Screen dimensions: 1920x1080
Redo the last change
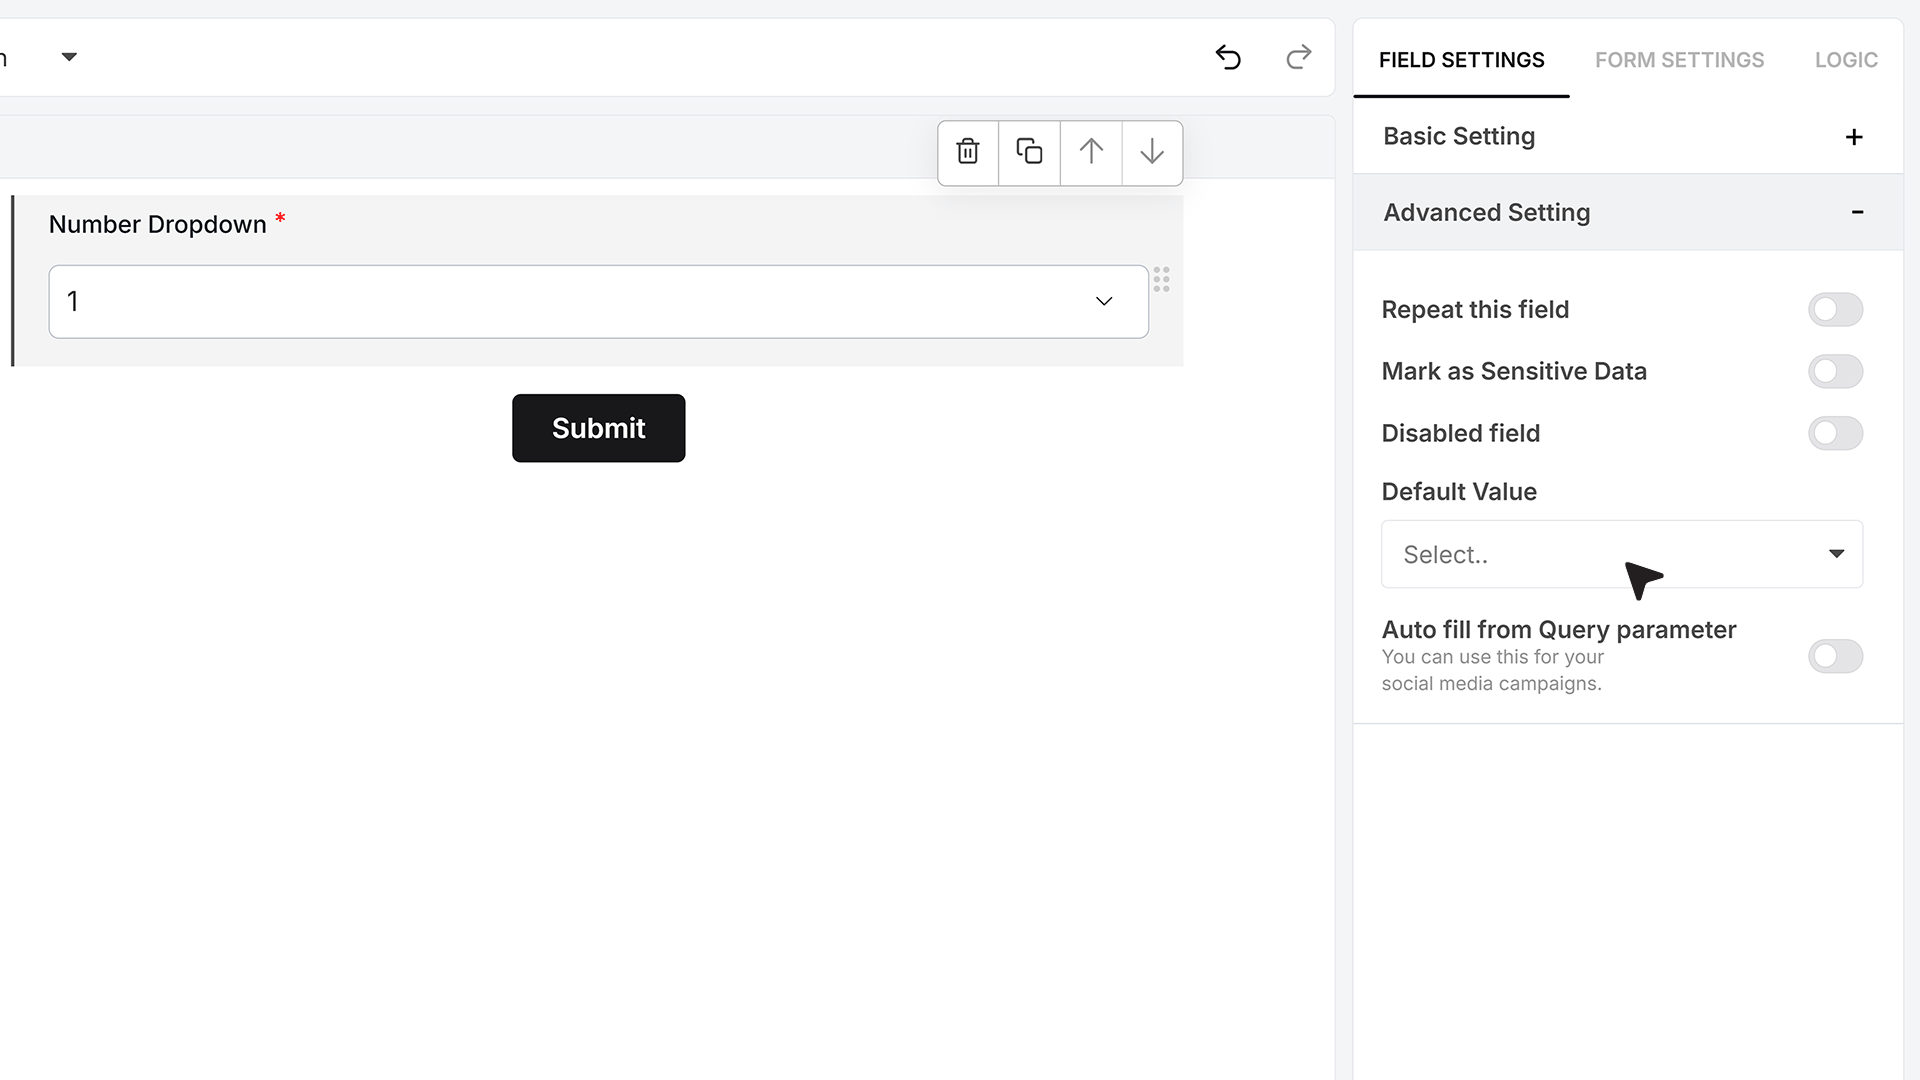click(x=1298, y=58)
